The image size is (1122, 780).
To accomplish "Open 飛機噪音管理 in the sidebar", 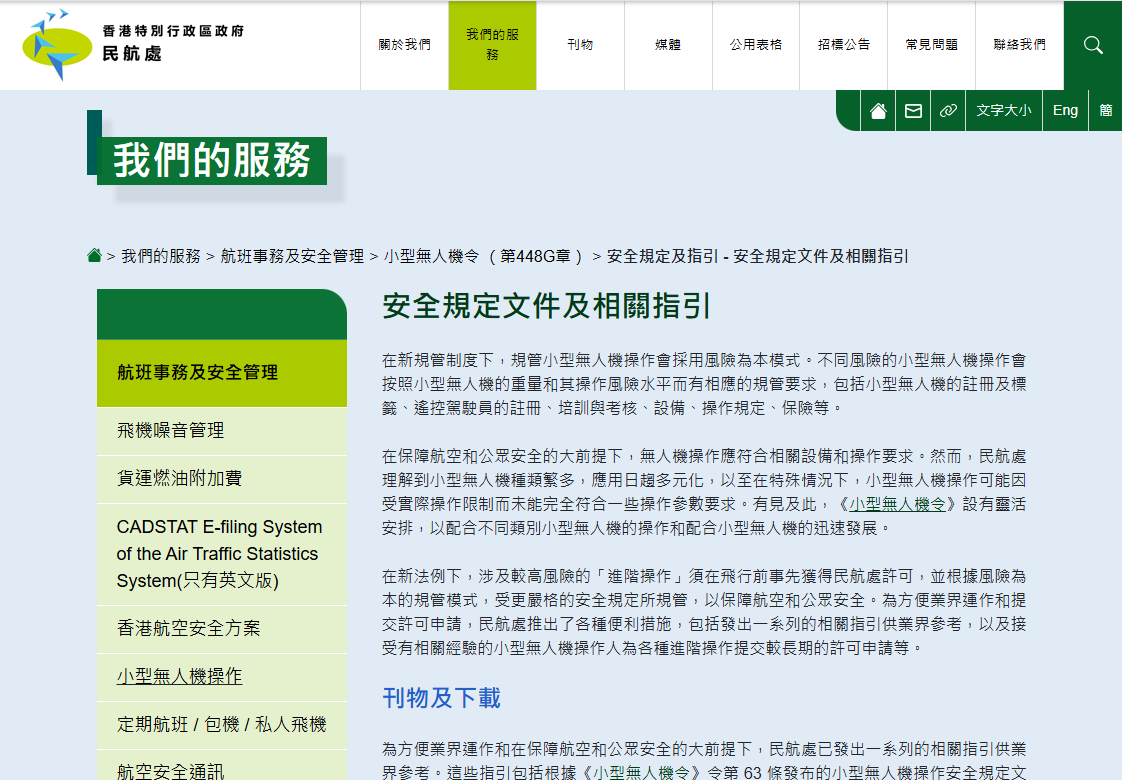I will tap(170, 431).
